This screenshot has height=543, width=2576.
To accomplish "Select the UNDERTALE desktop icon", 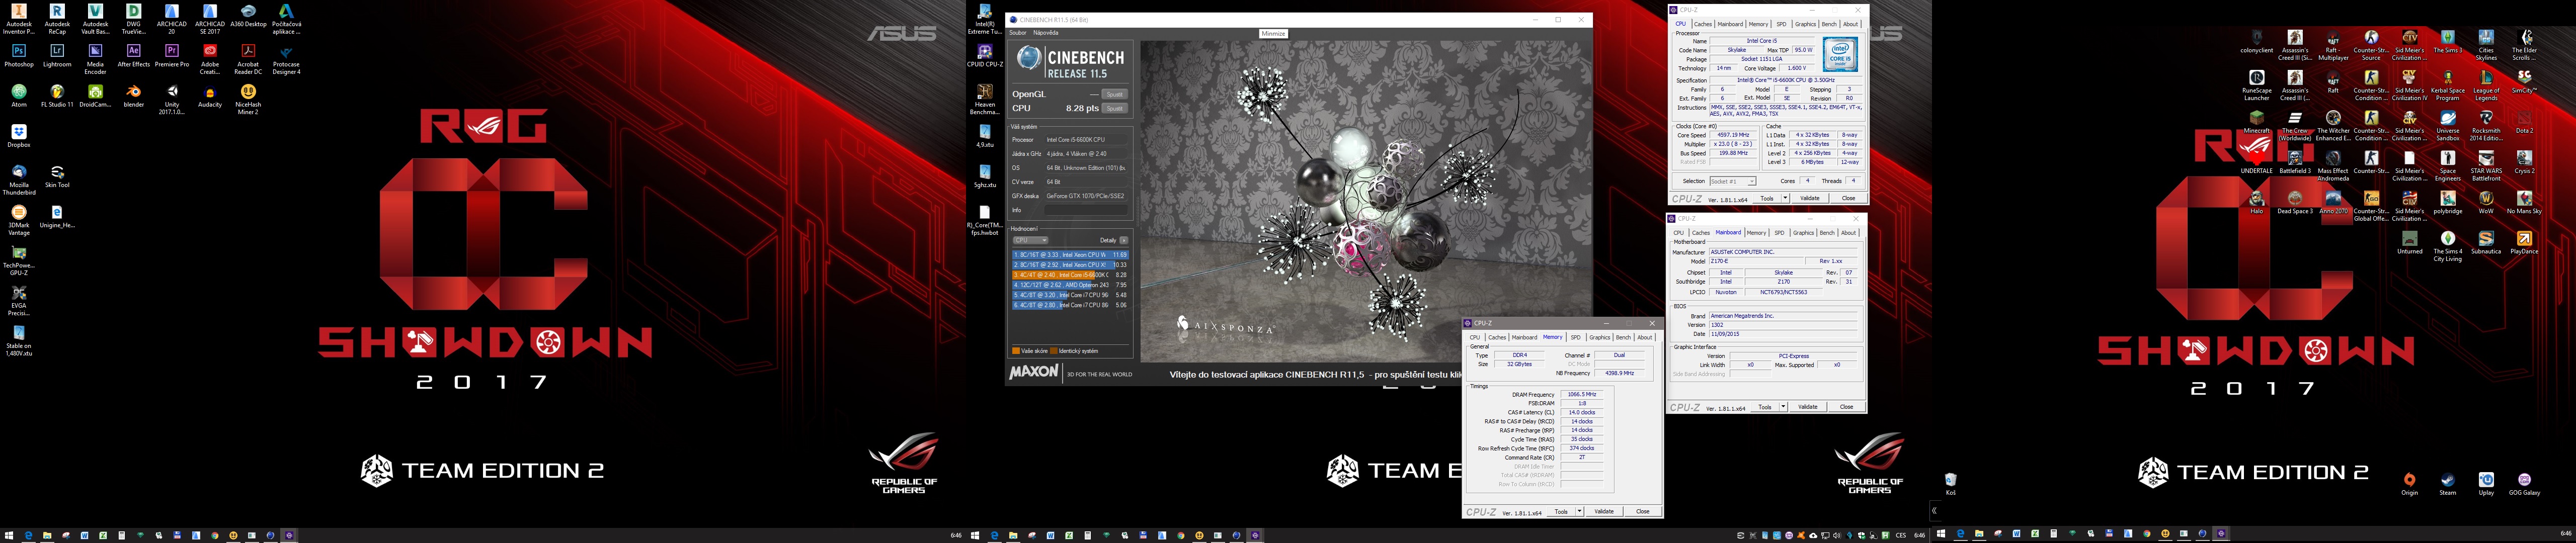I will click(x=2257, y=162).
